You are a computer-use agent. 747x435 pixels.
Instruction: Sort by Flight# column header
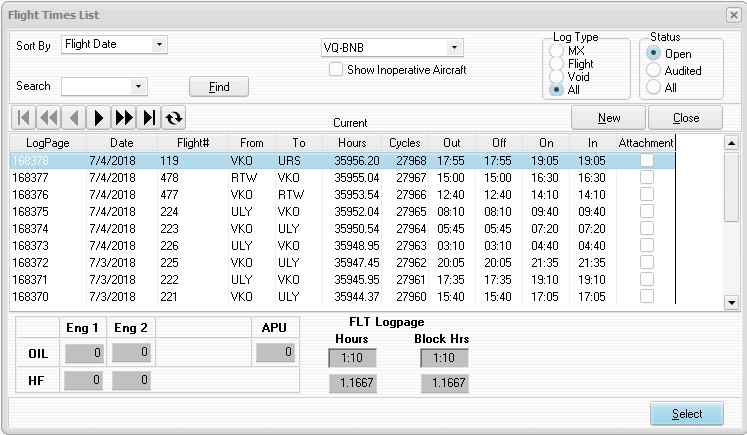(193, 143)
